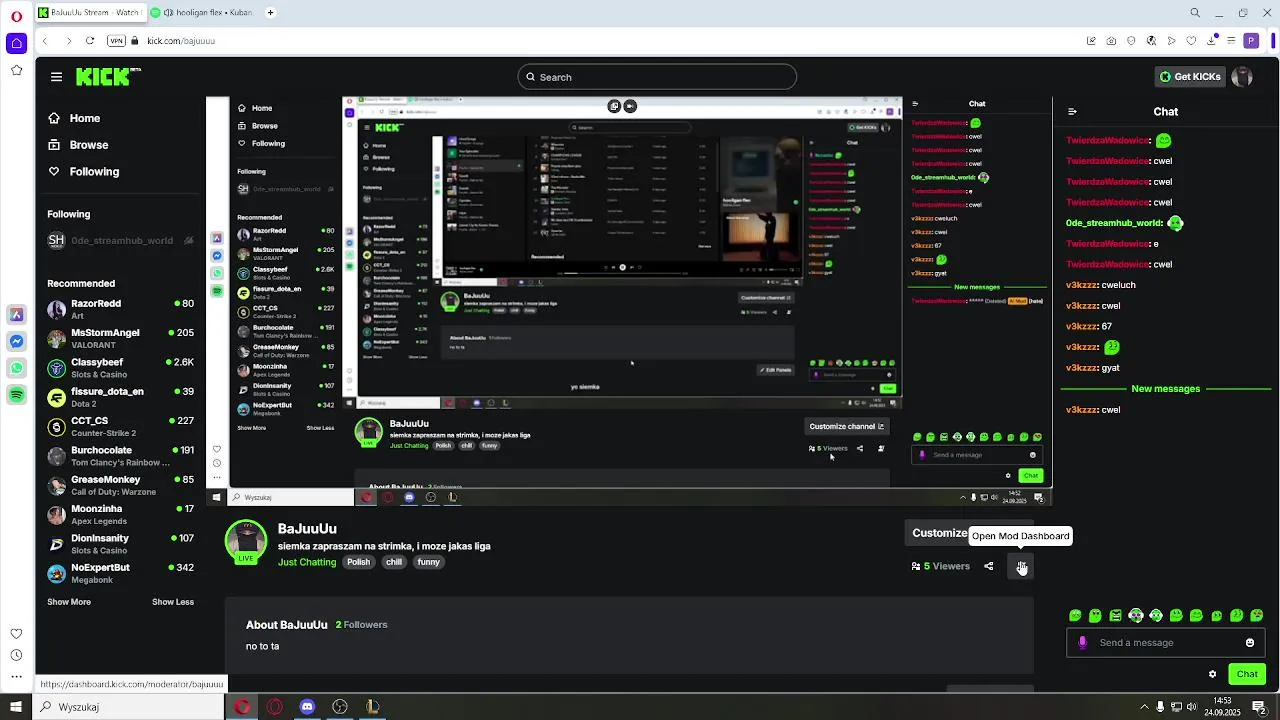The height and width of the screenshot is (720, 1280).
Task: Click the Polish tag
Action: pos(358,562)
